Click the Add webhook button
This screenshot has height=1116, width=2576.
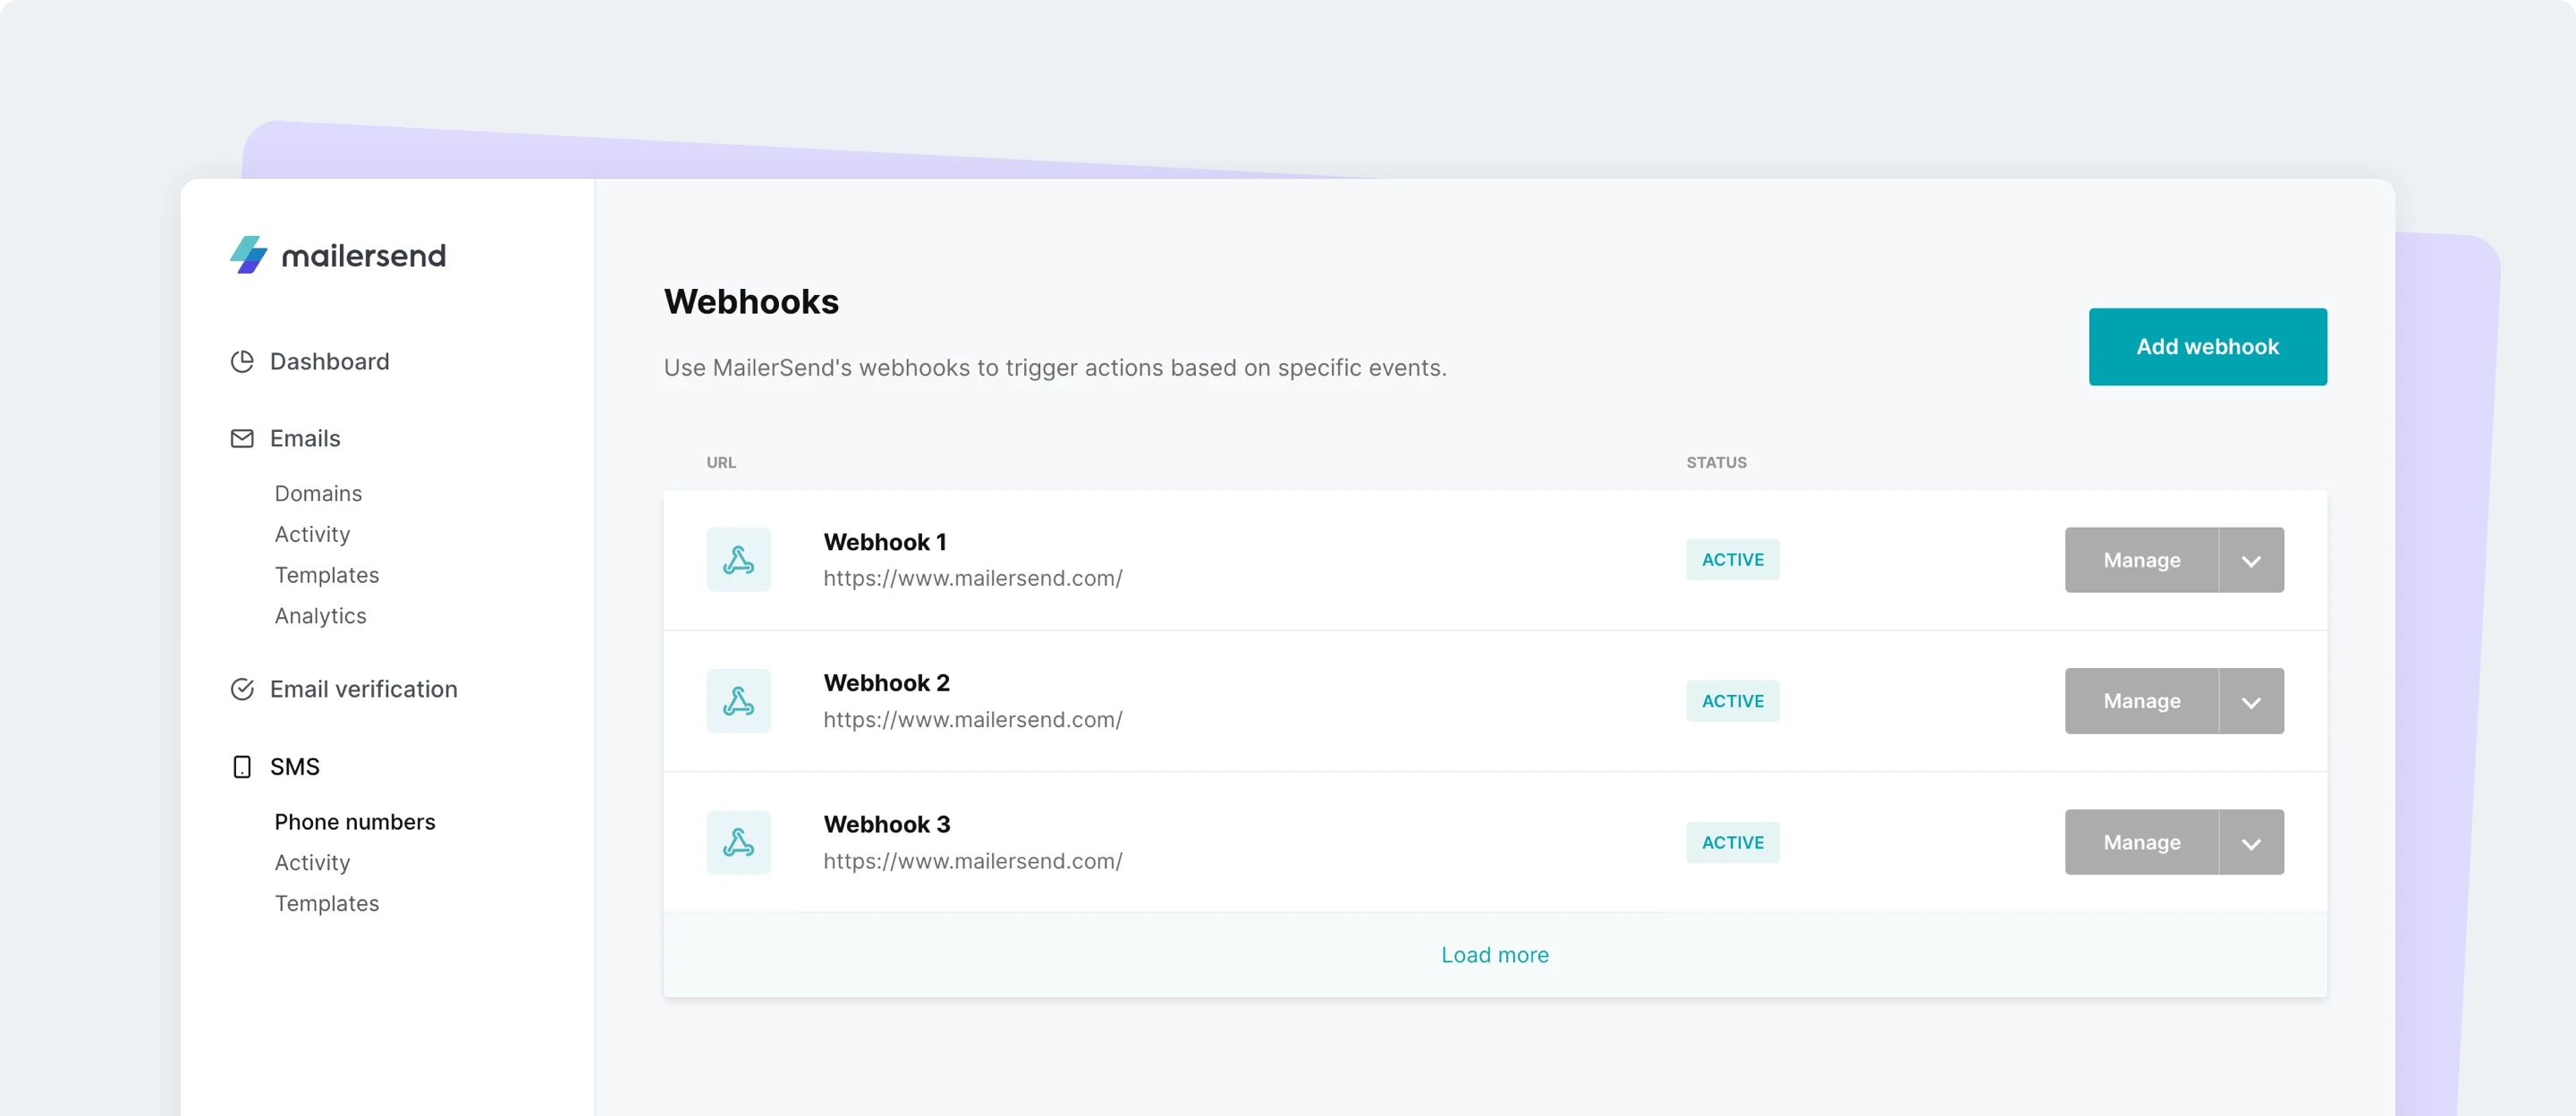2207,347
